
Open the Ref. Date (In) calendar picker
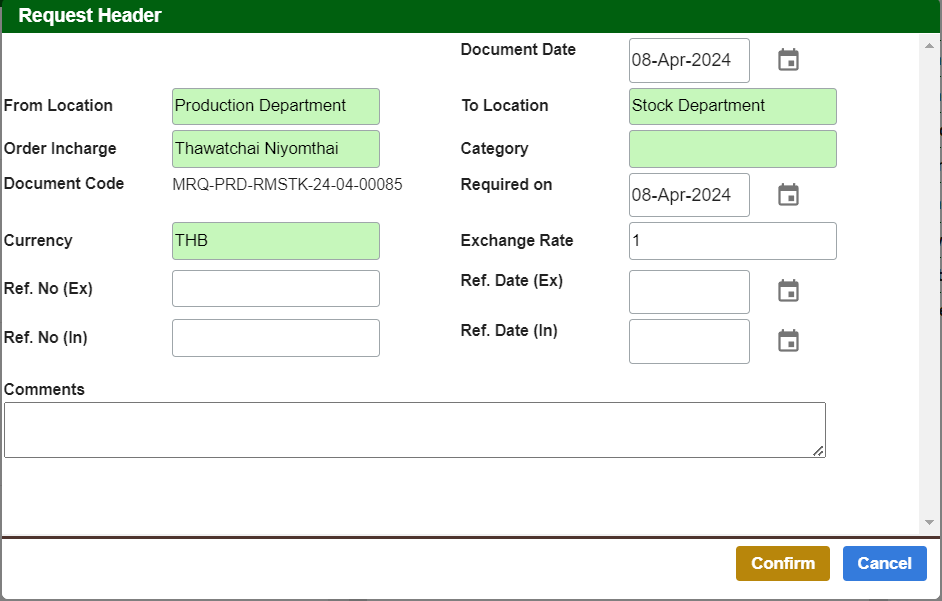click(788, 341)
